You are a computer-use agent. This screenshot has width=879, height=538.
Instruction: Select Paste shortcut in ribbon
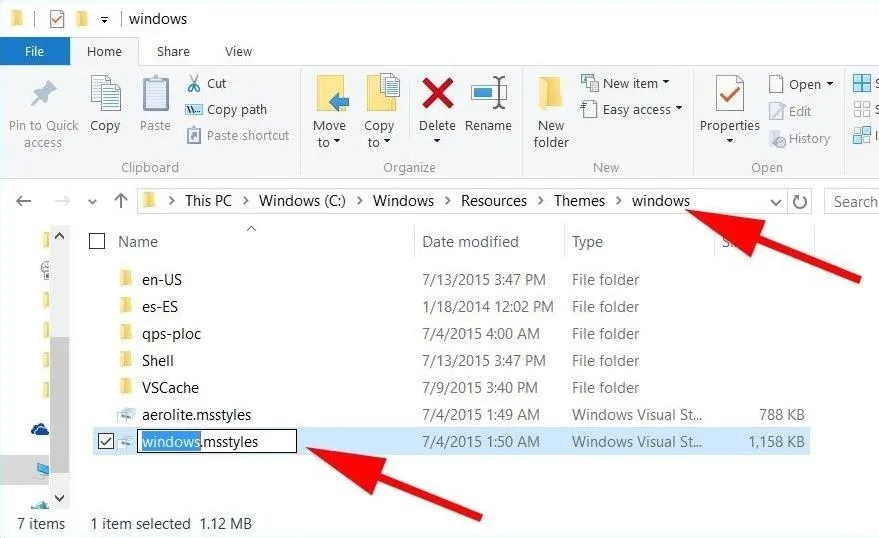coord(238,135)
